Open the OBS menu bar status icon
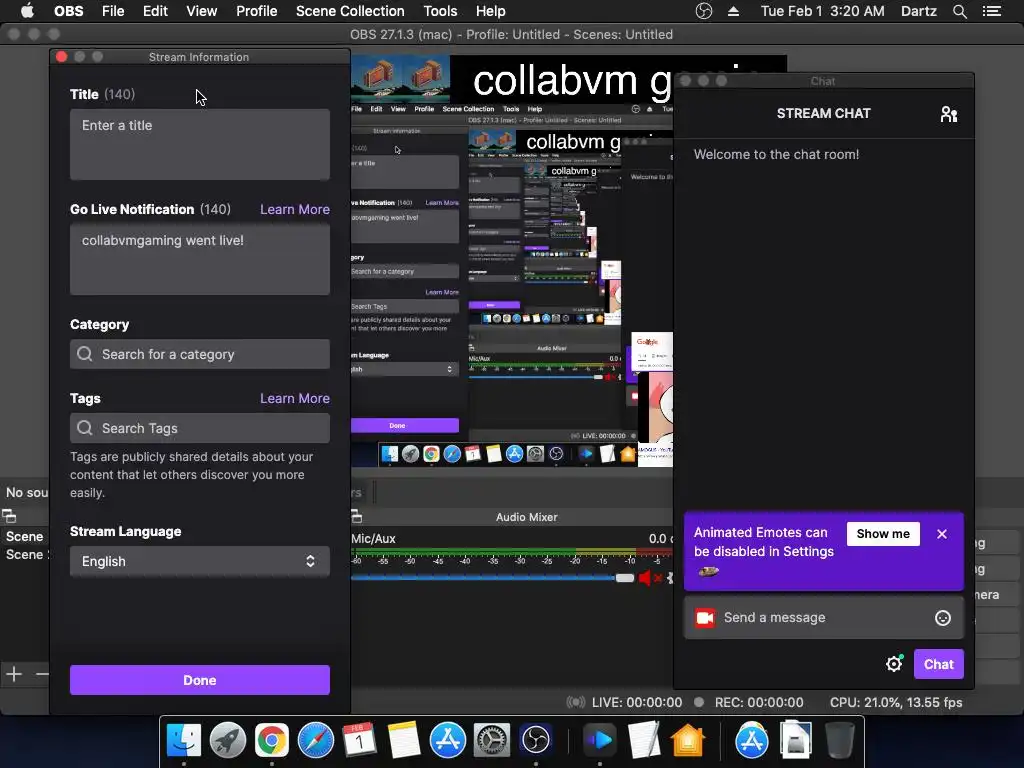Image resolution: width=1024 pixels, height=768 pixels. 703,11
